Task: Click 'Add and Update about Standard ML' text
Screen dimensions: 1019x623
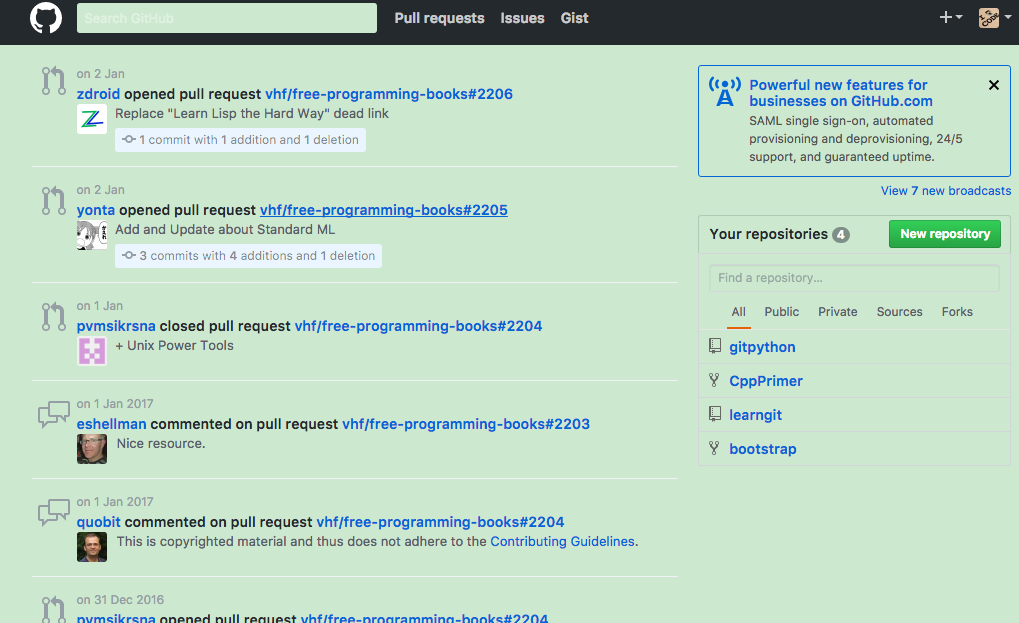Action: coord(225,230)
